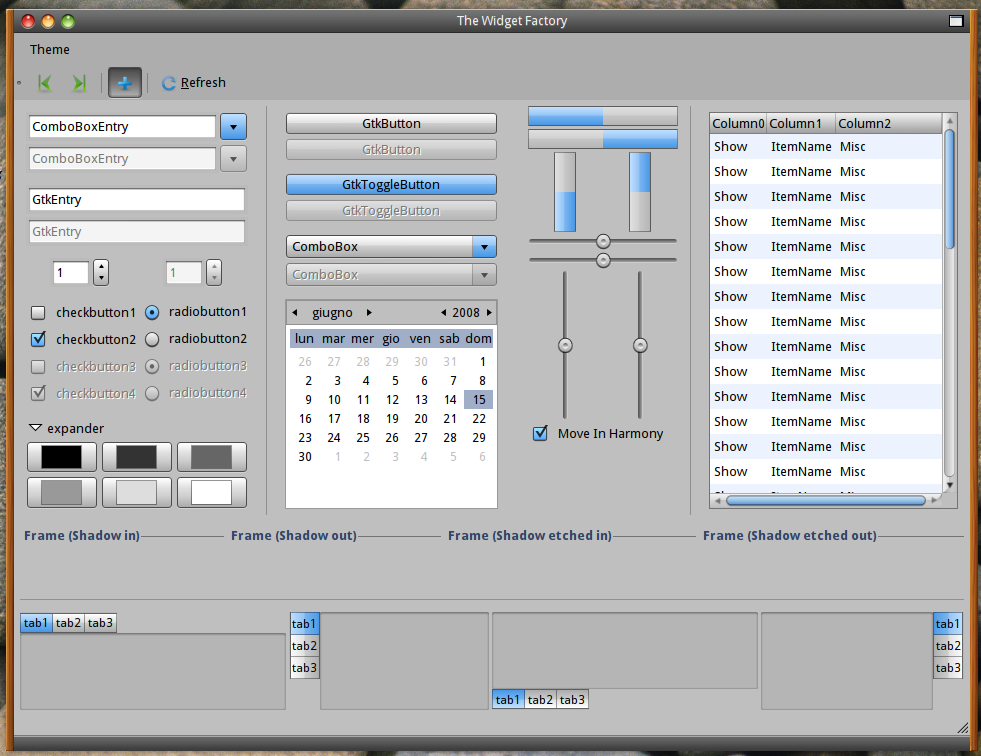This screenshot has width=981, height=756.
Task: Click tree view vertical scrollbar down arrow
Action: pos(950,485)
